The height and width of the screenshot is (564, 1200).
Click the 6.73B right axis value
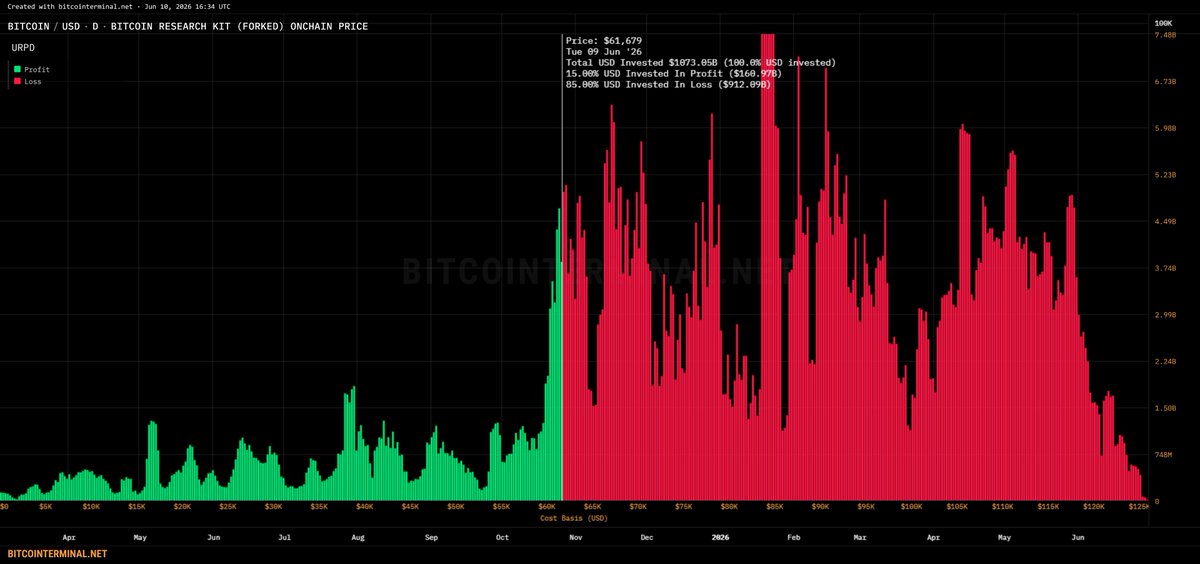[1164, 82]
